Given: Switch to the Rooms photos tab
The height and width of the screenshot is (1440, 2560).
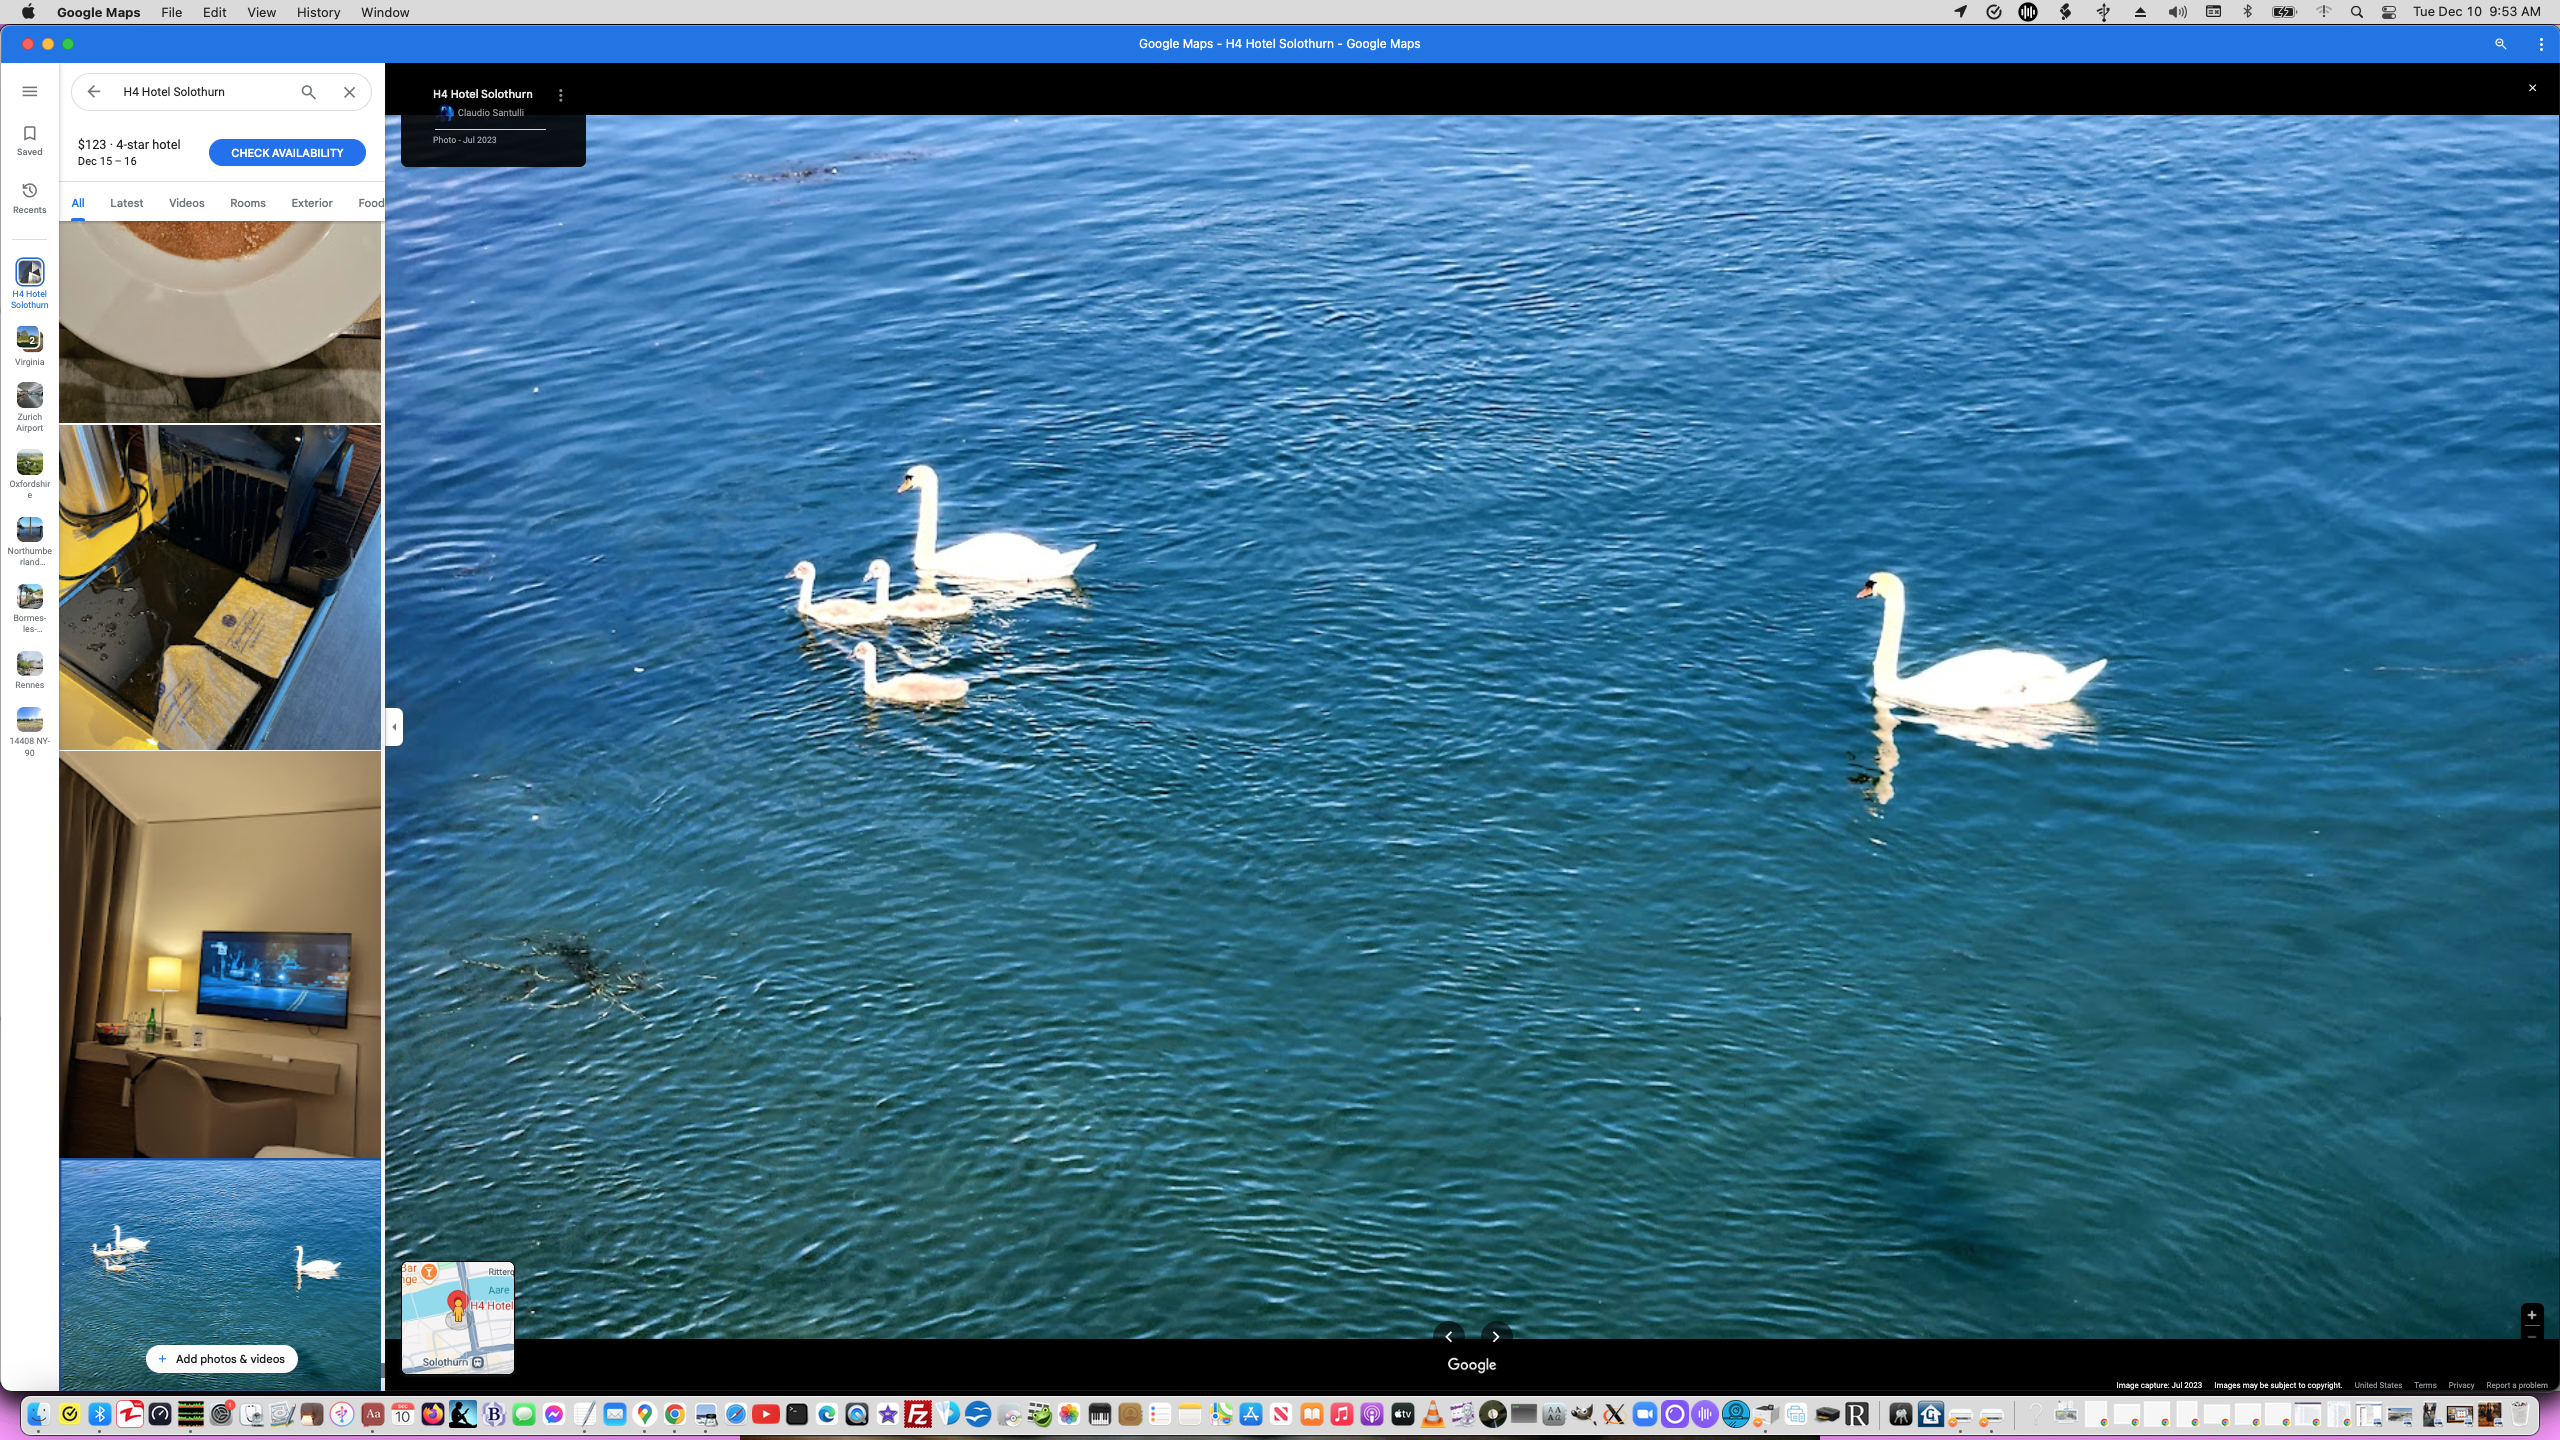Looking at the screenshot, I should click(247, 203).
